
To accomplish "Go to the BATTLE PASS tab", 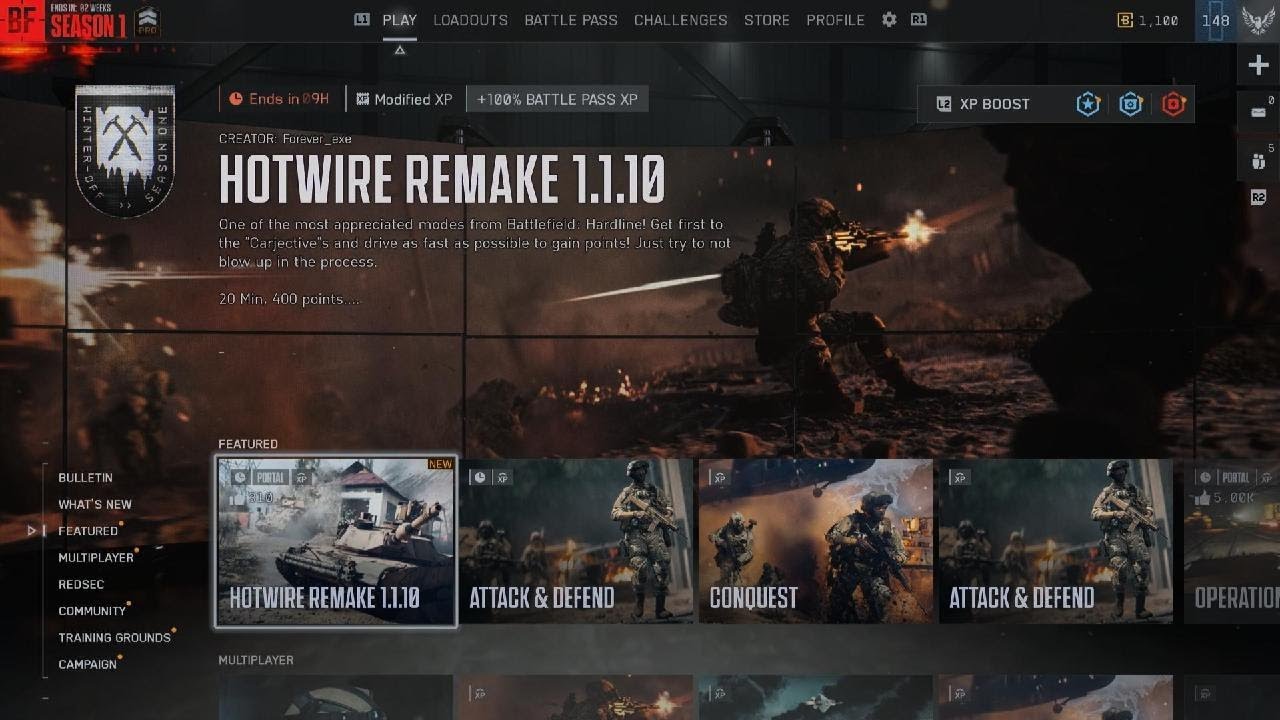I will tap(571, 20).
